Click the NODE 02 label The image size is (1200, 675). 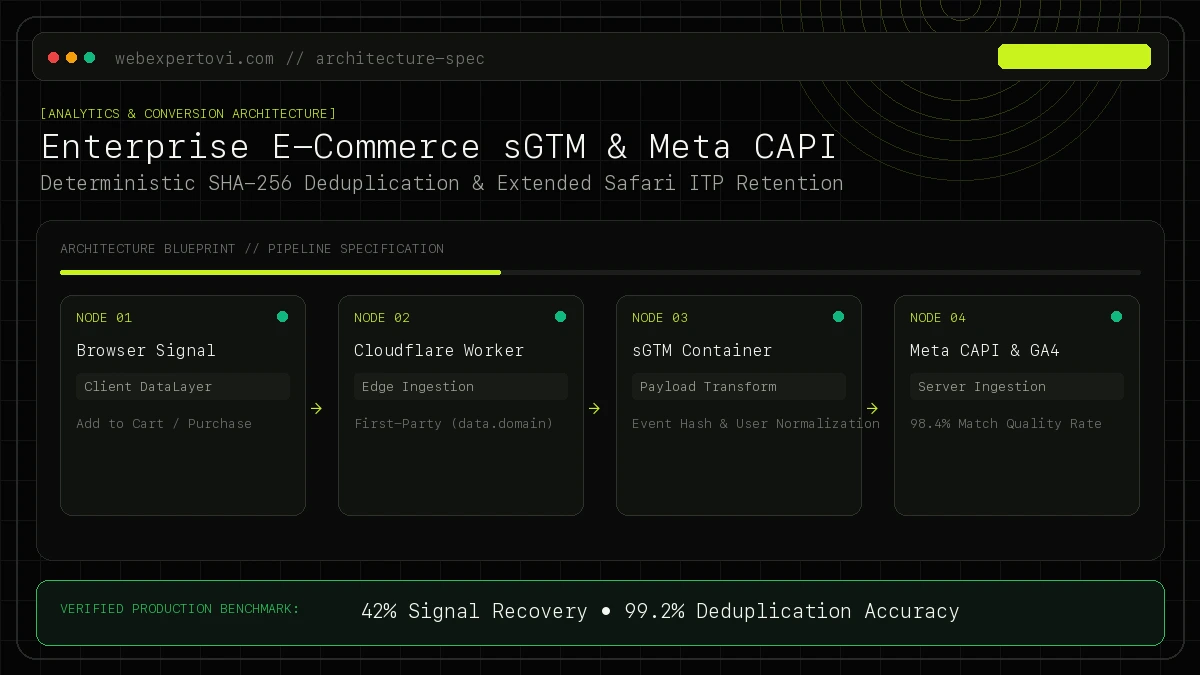click(382, 317)
